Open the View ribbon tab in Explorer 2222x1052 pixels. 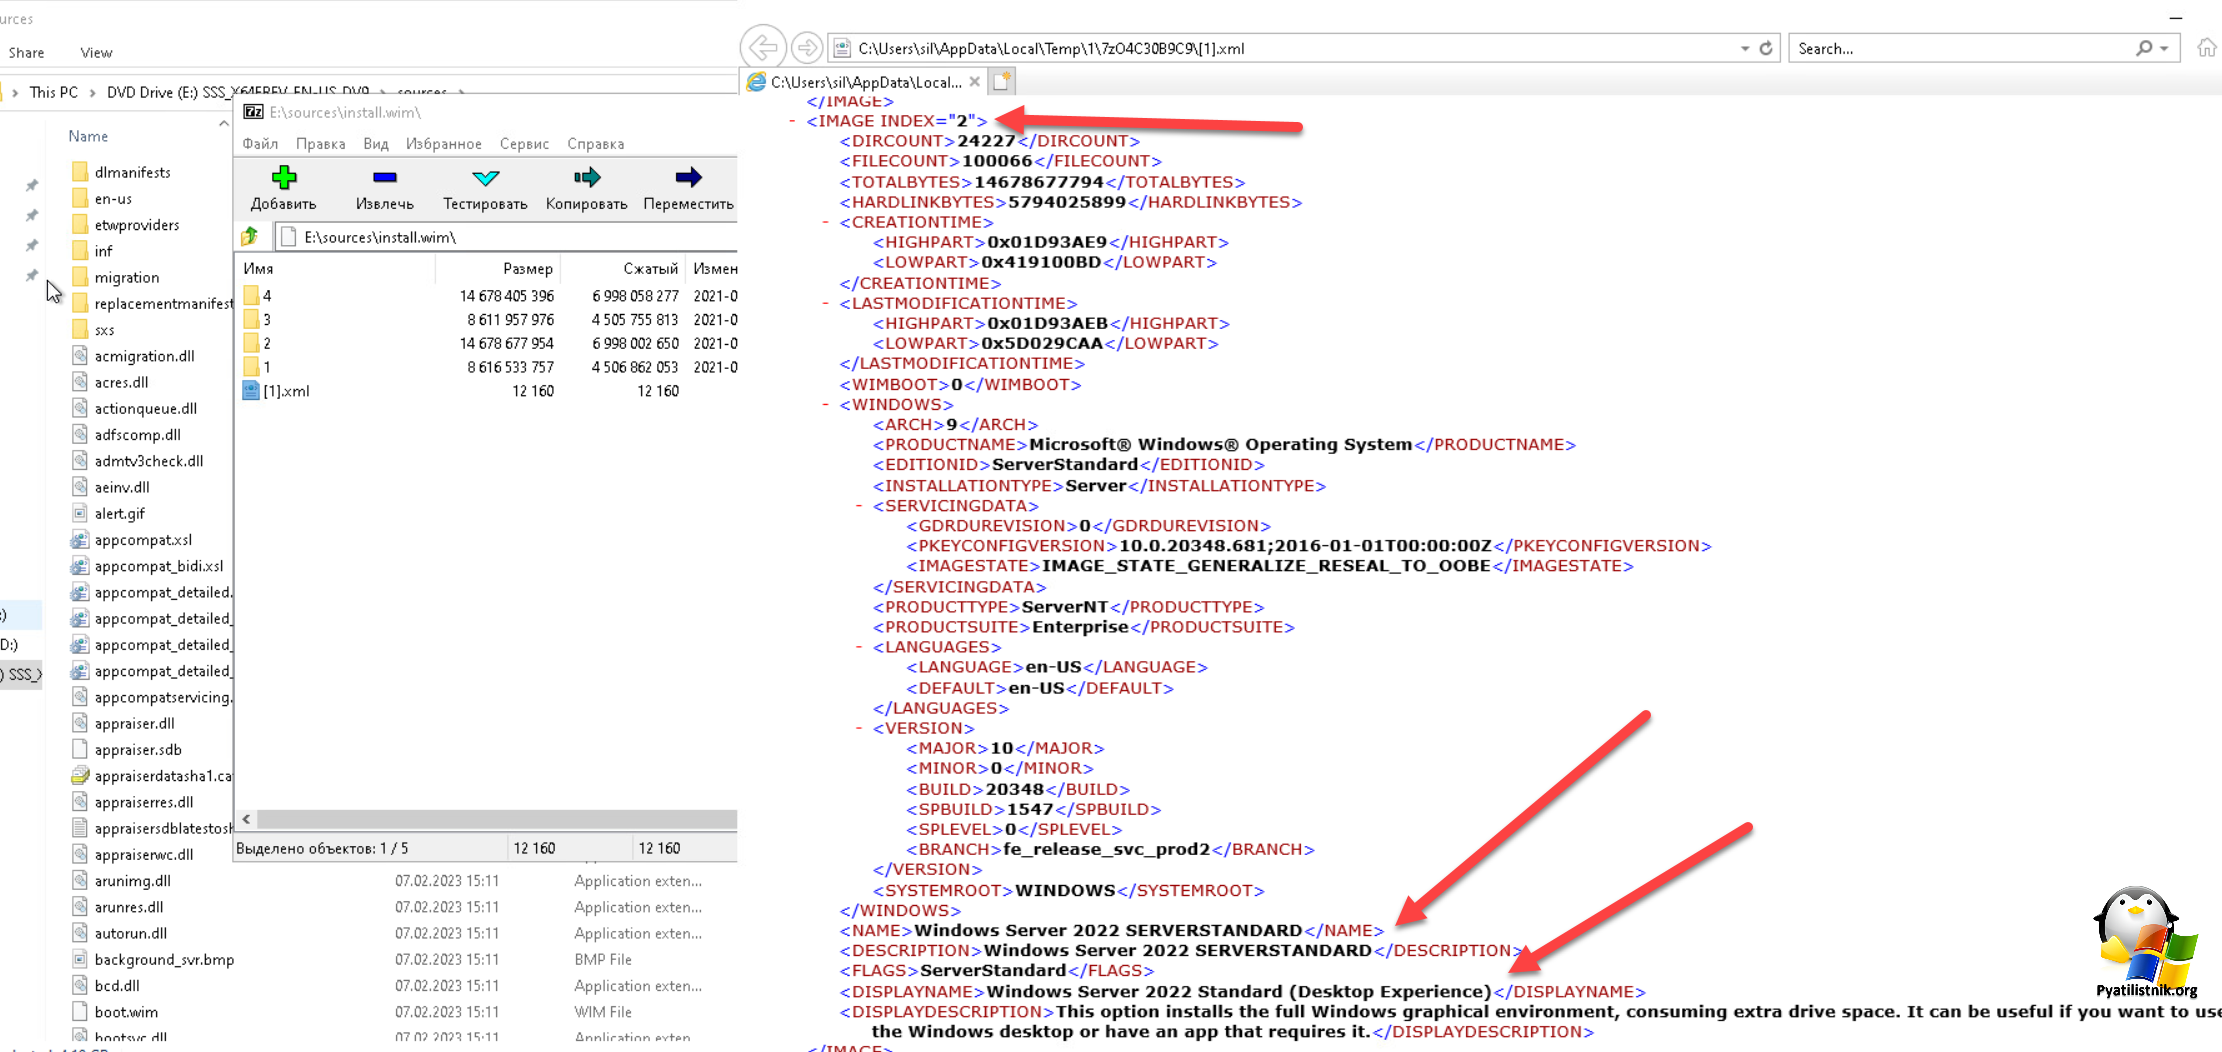click(x=96, y=52)
